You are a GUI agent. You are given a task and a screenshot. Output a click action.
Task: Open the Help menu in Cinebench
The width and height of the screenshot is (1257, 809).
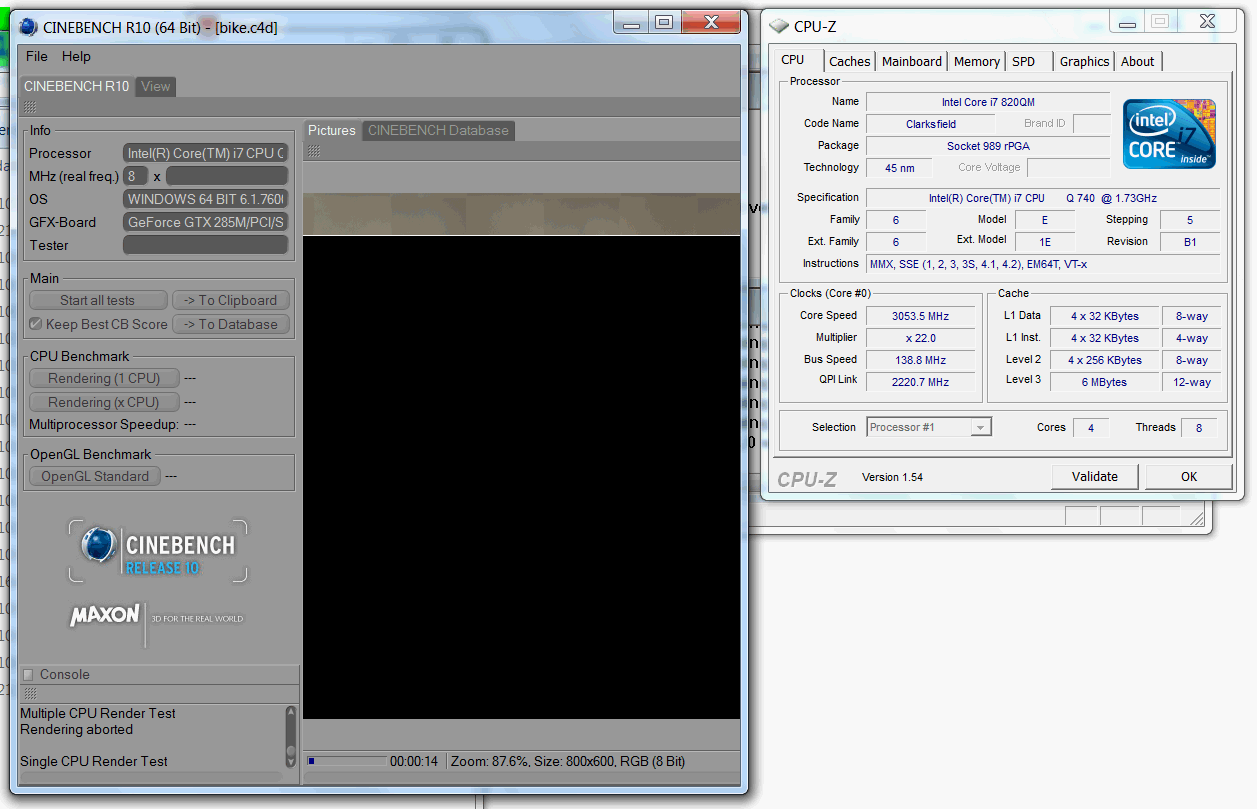tap(76, 56)
